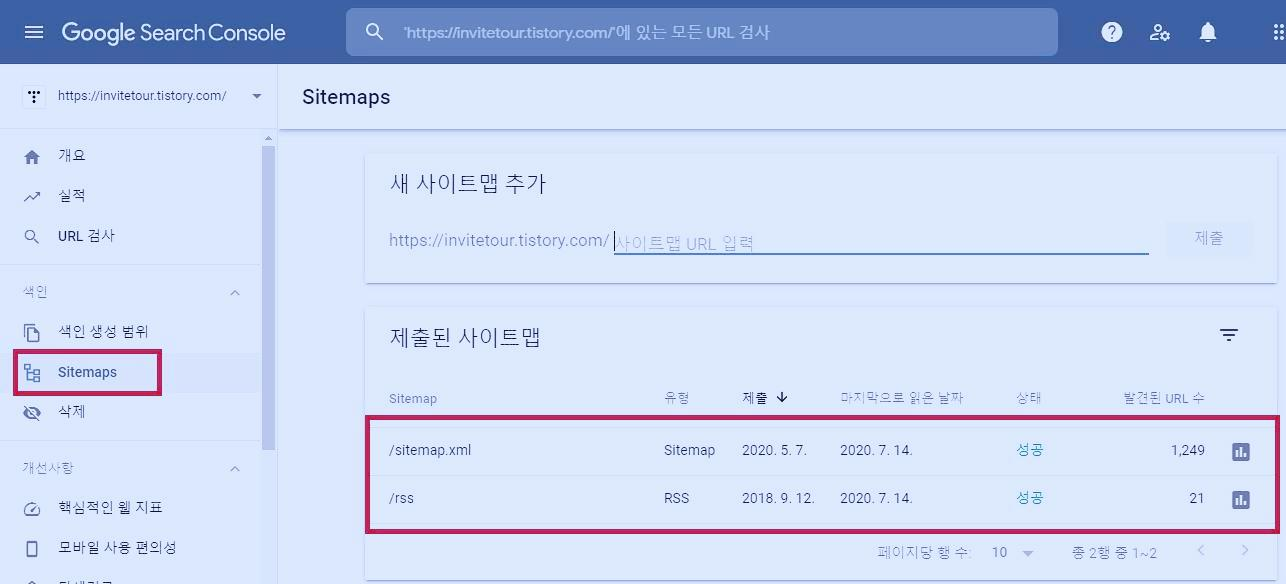Focus the sitemap URL input field
1286x584 pixels.
coord(881,242)
